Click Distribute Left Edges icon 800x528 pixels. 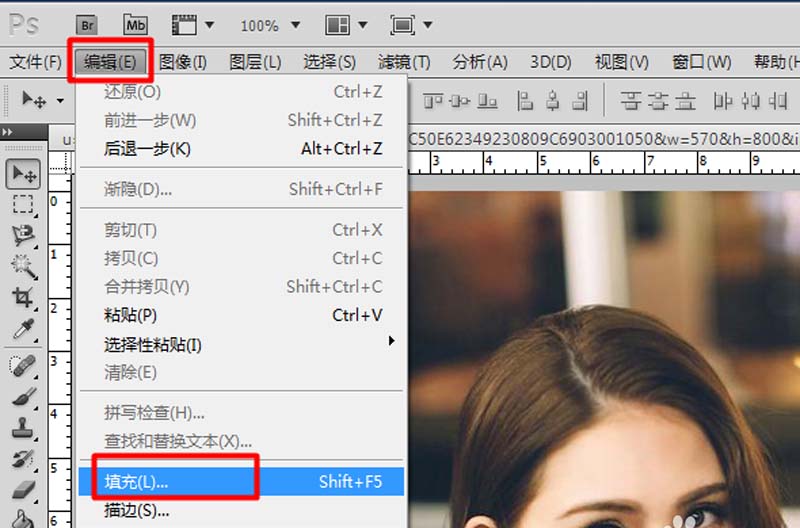(722, 101)
